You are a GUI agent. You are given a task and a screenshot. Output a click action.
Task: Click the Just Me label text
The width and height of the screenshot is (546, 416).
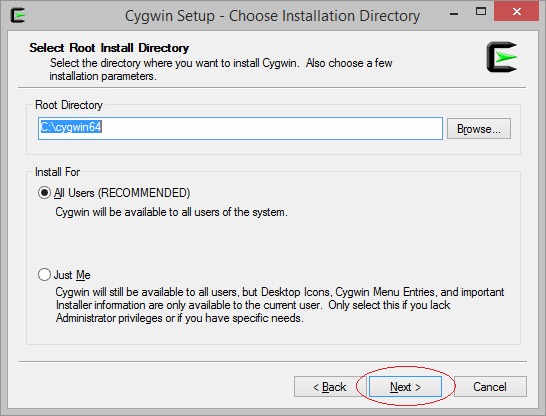pyautogui.click(x=72, y=275)
